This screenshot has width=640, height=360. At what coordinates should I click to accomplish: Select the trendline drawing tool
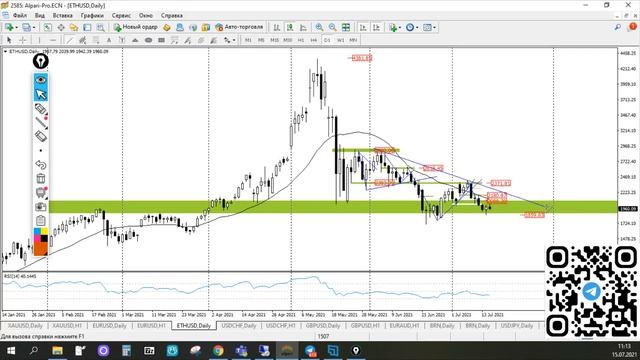[70, 40]
